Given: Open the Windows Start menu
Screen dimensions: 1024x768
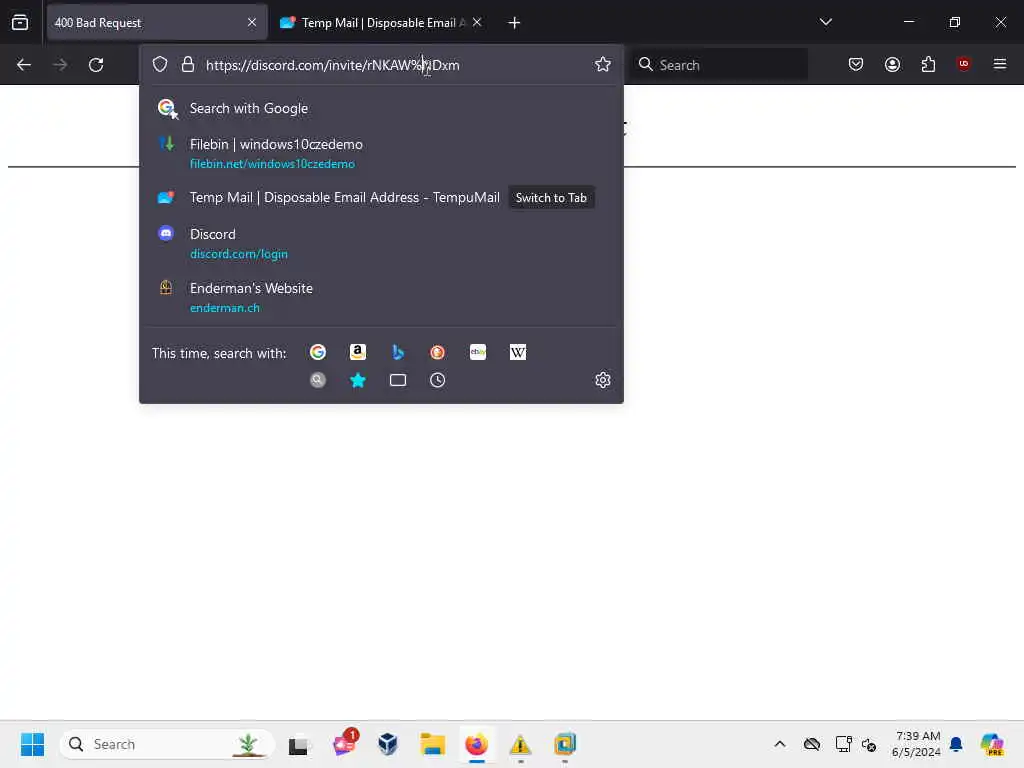Looking at the screenshot, I should [x=32, y=744].
